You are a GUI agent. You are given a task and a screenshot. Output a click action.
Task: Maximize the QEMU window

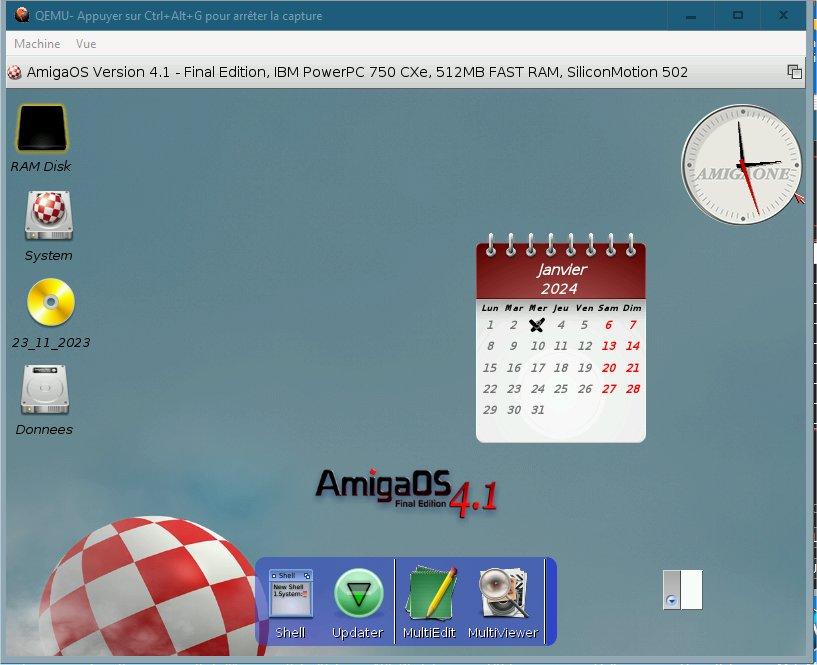pyautogui.click(x=738, y=16)
